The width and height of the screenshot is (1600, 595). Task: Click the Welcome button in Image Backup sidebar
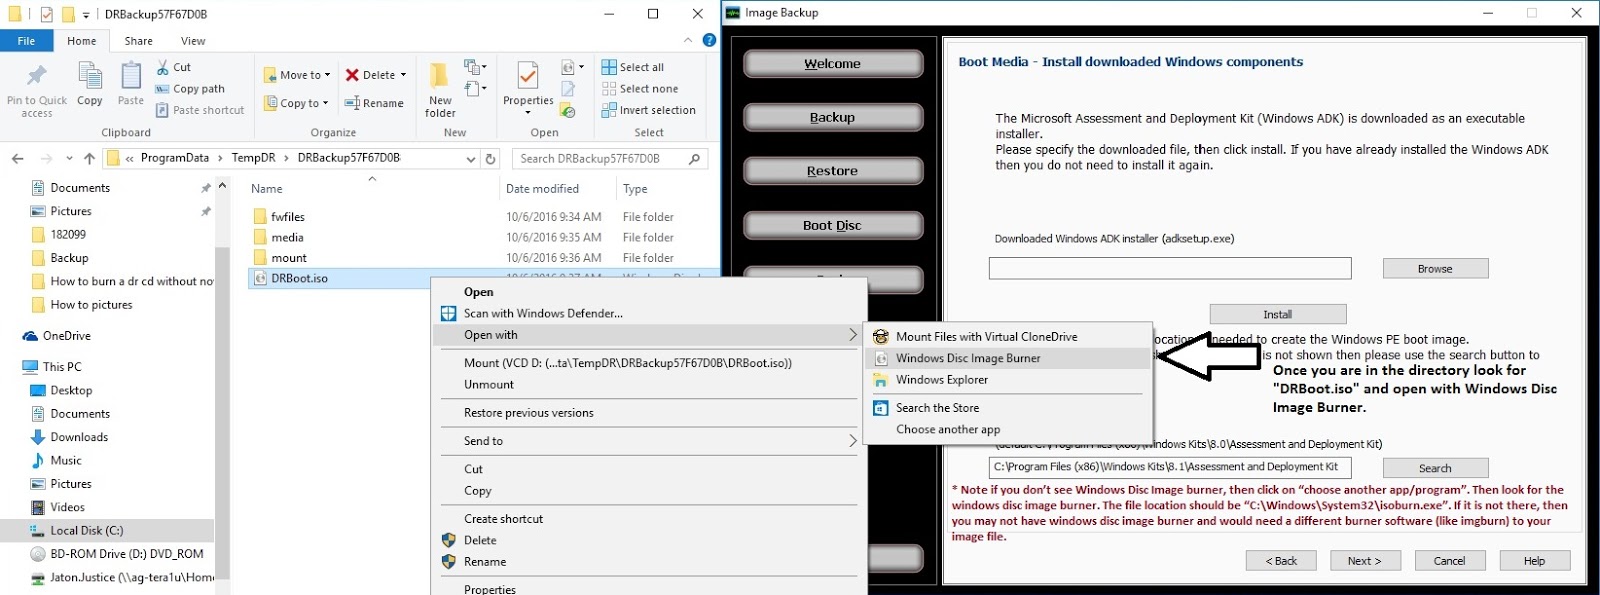(x=832, y=64)
